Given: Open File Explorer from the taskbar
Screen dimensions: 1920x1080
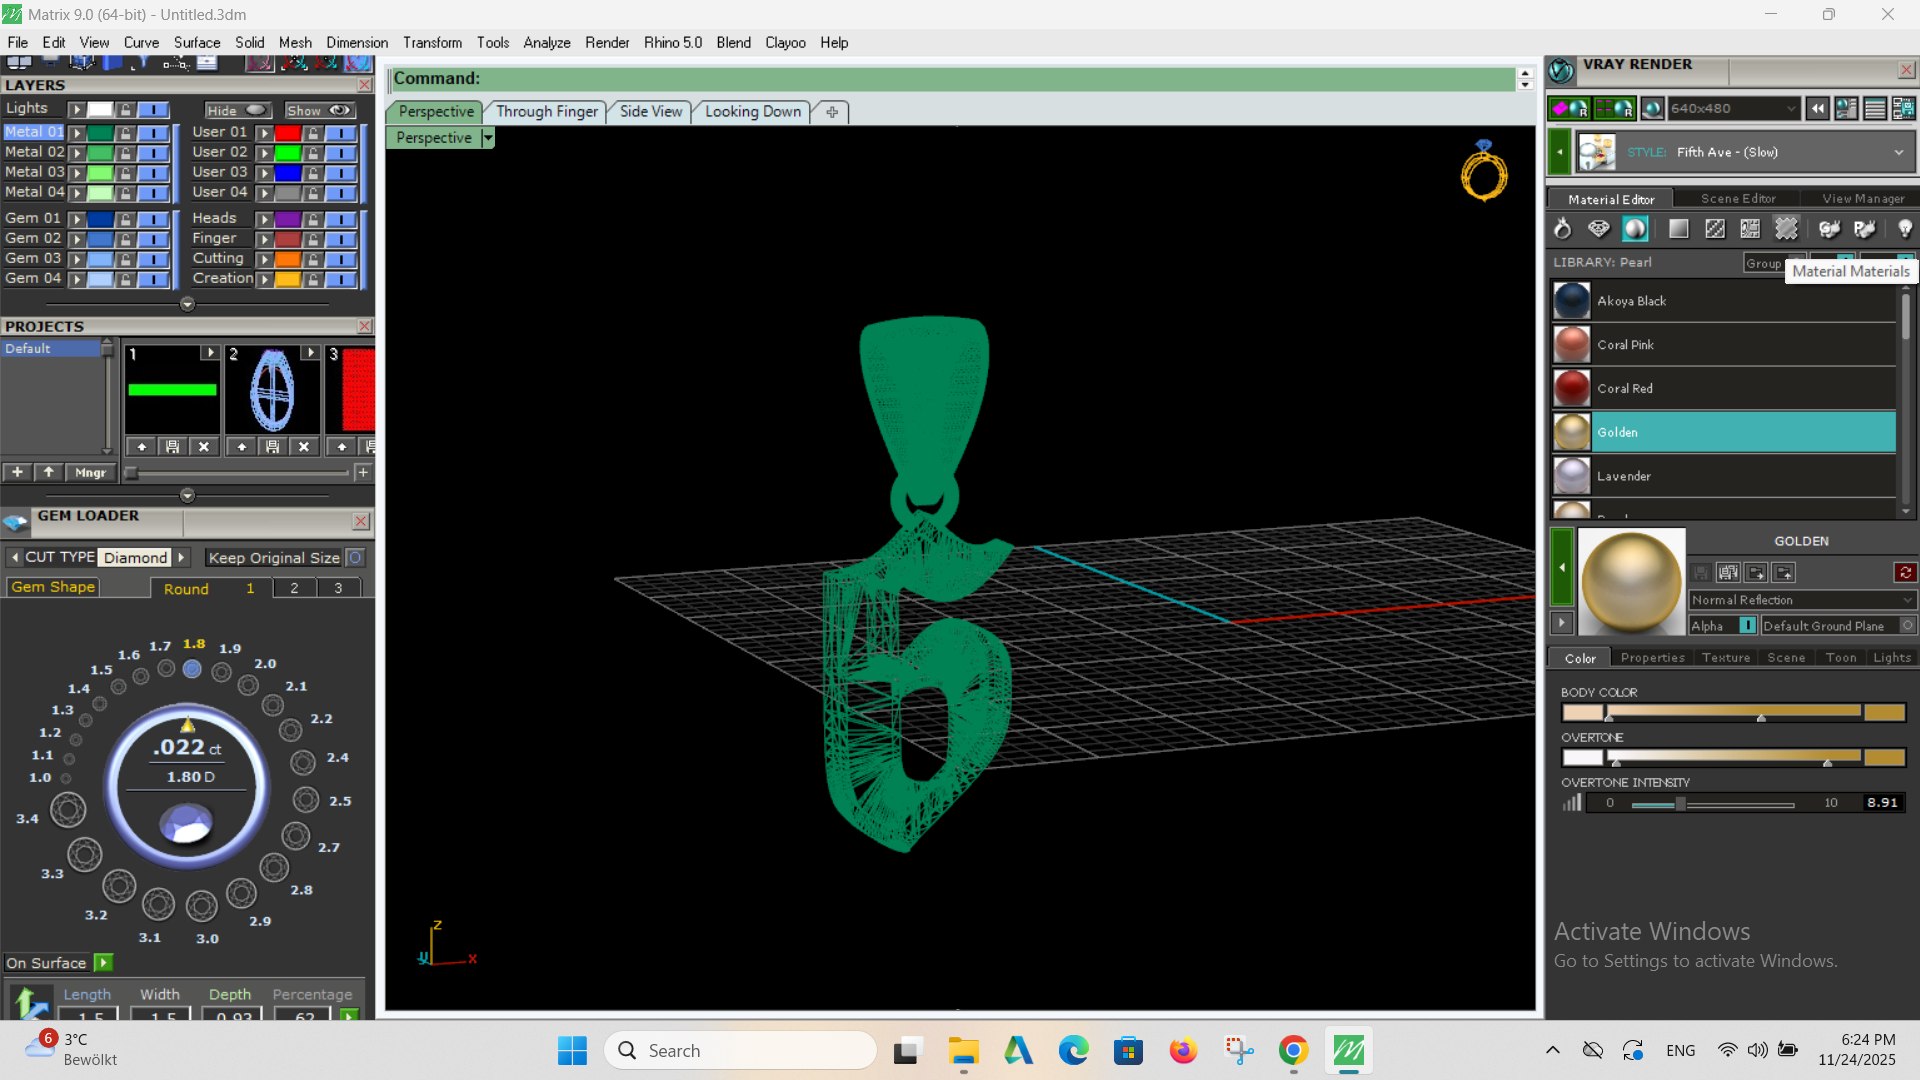Looking at the screenshot, I should (964, 1051).
